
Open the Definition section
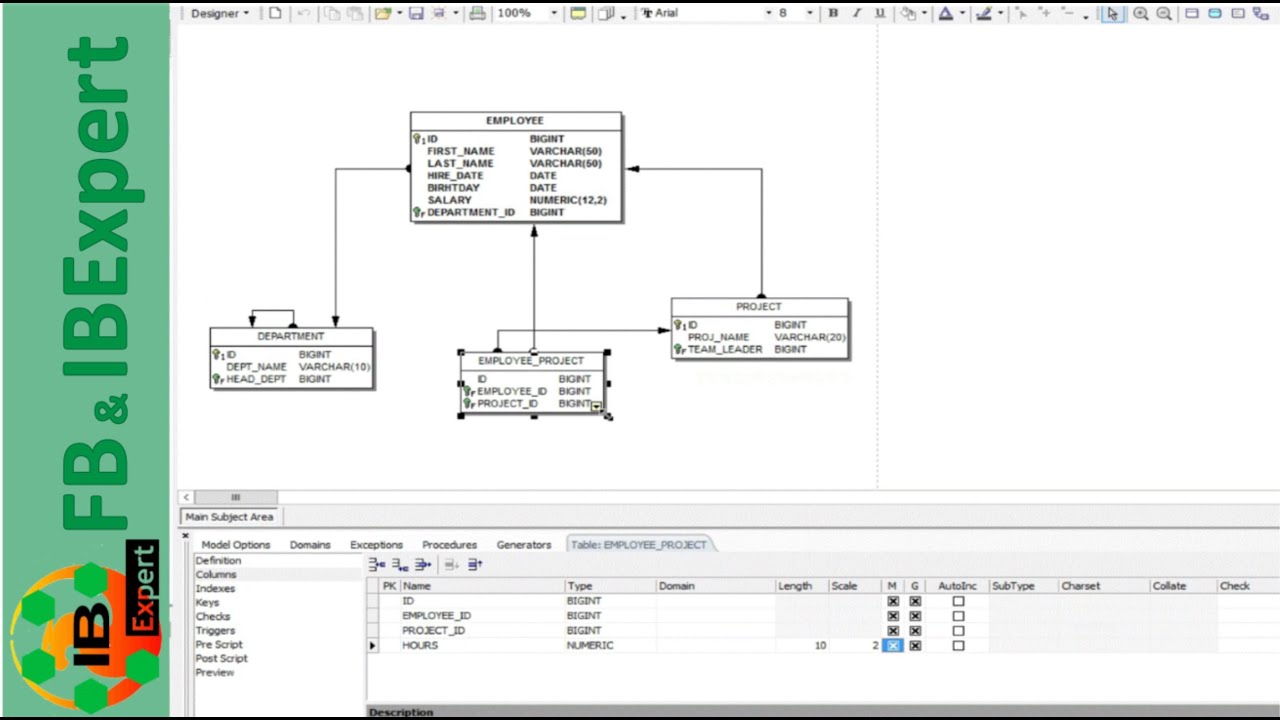218,561
